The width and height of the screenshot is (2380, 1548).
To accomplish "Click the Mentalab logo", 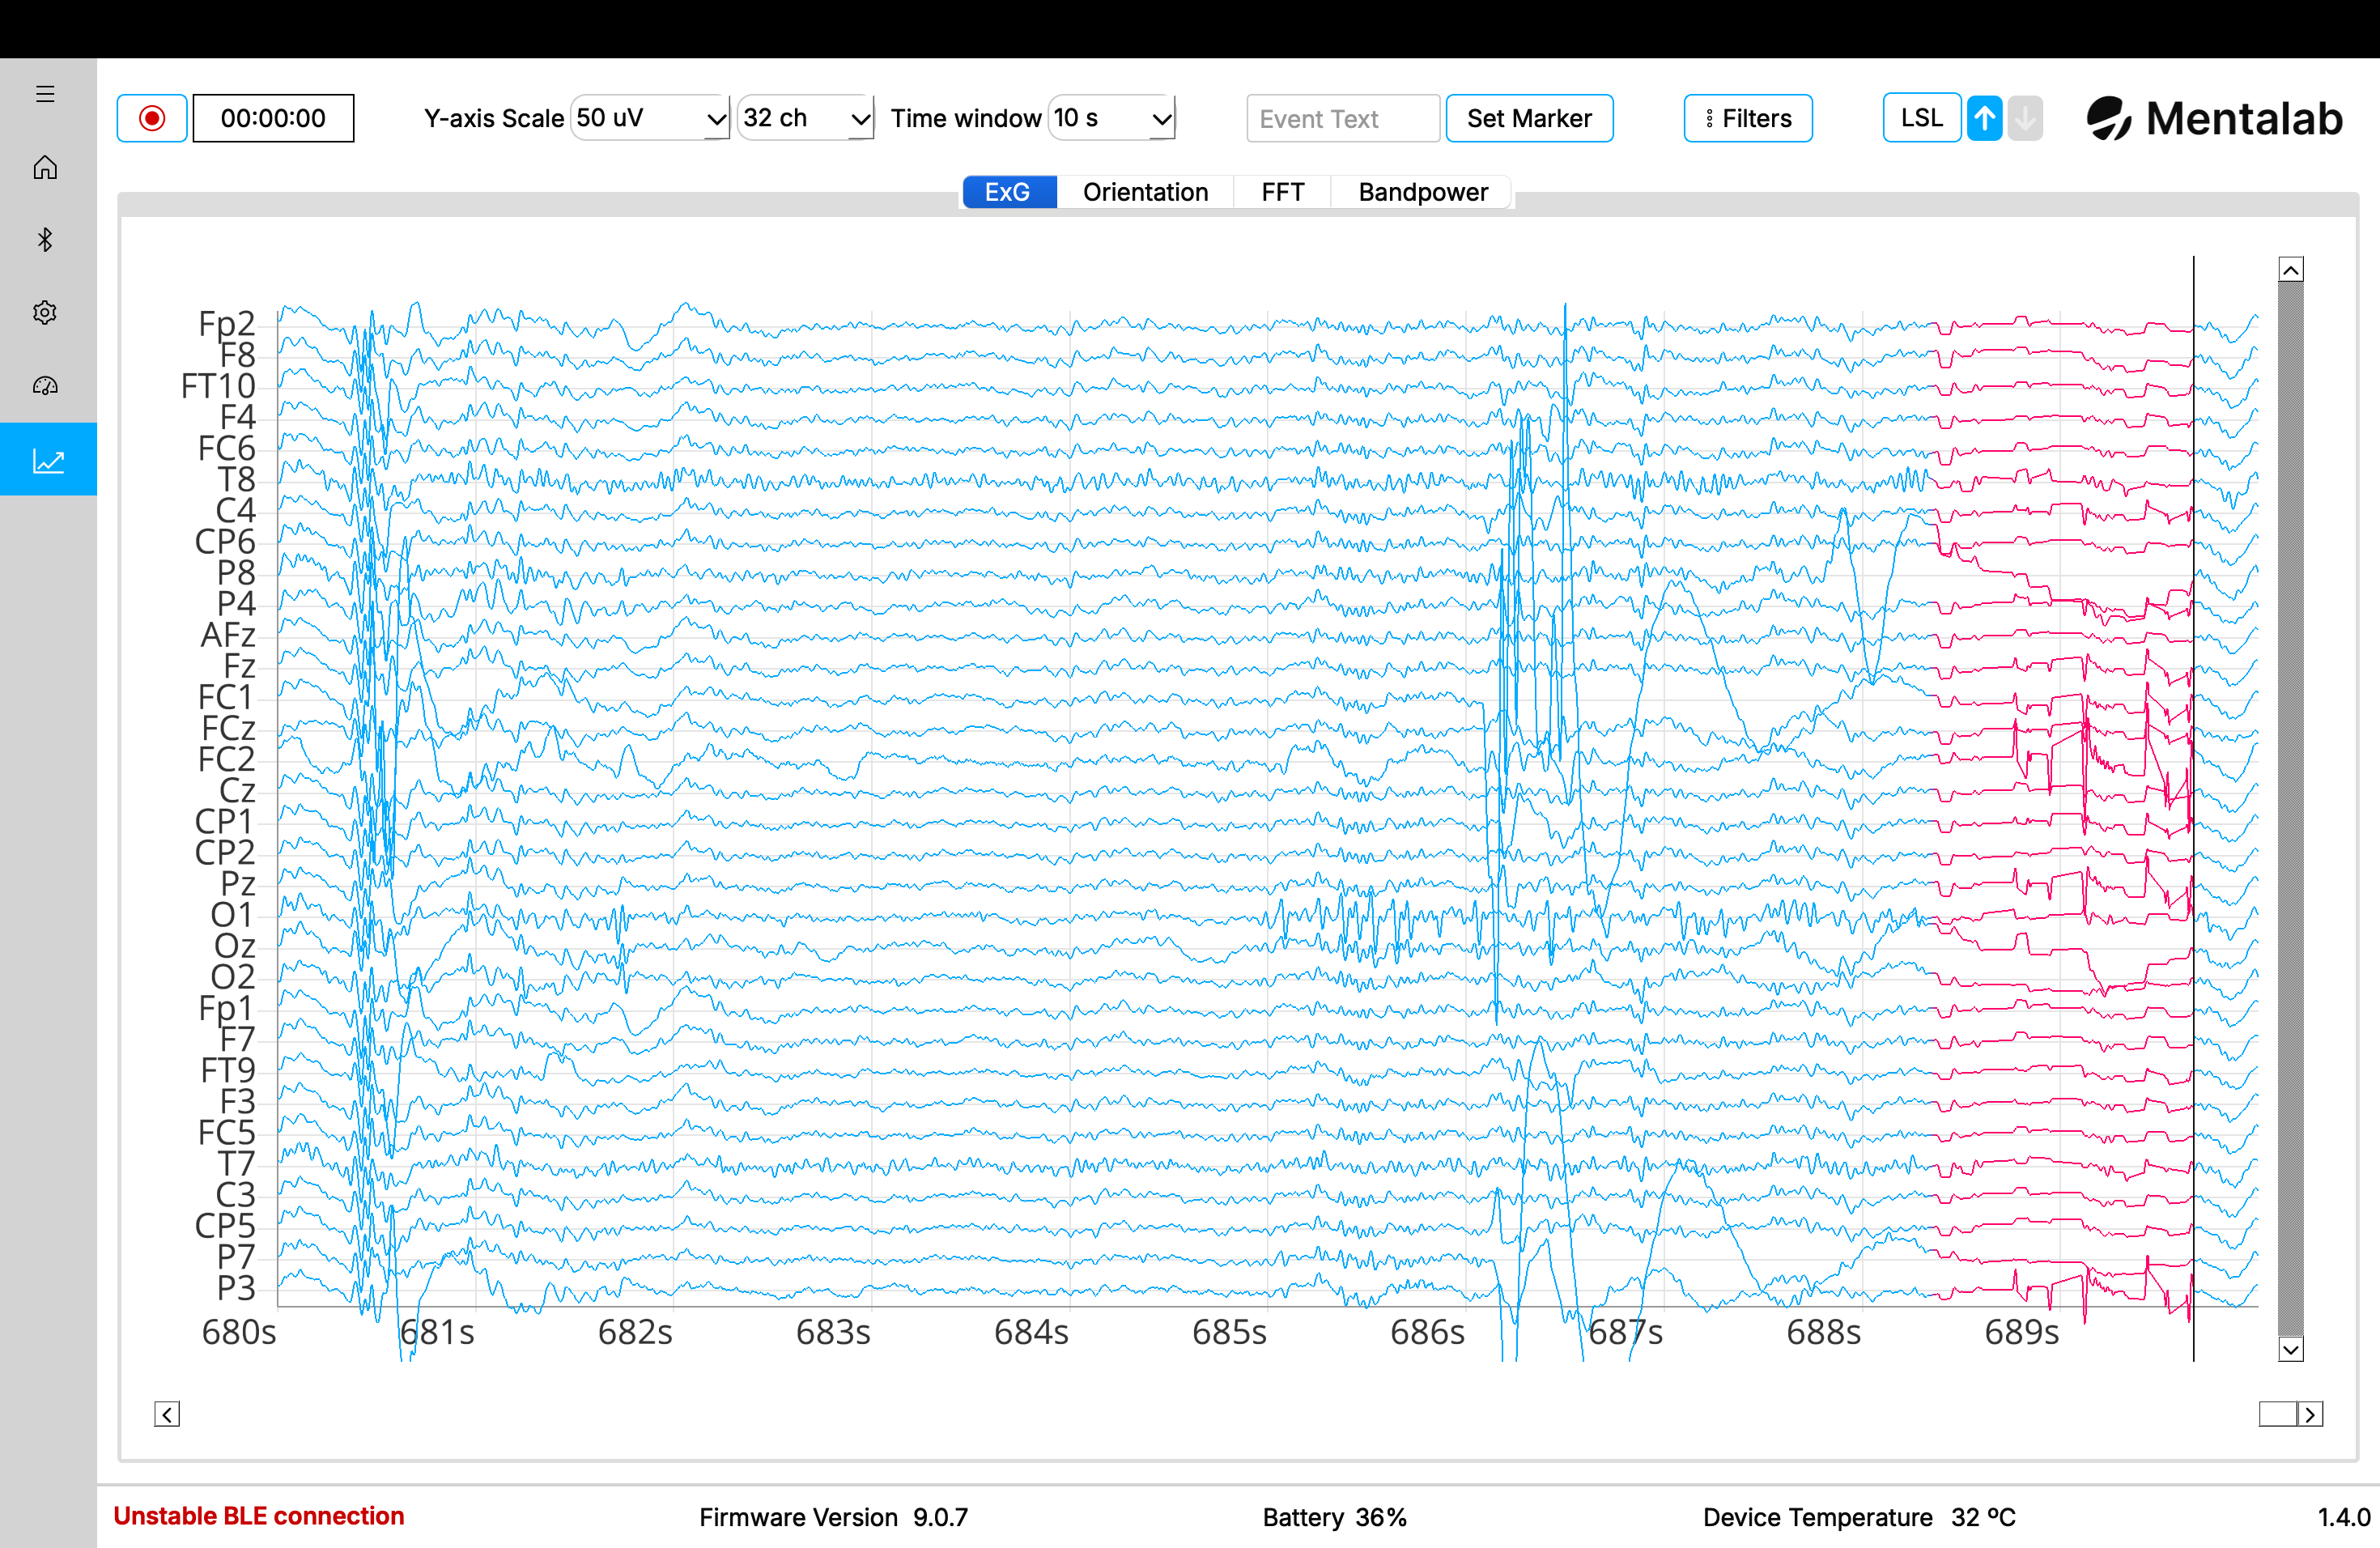I will pyautogui.click(x=2214, y=119).
